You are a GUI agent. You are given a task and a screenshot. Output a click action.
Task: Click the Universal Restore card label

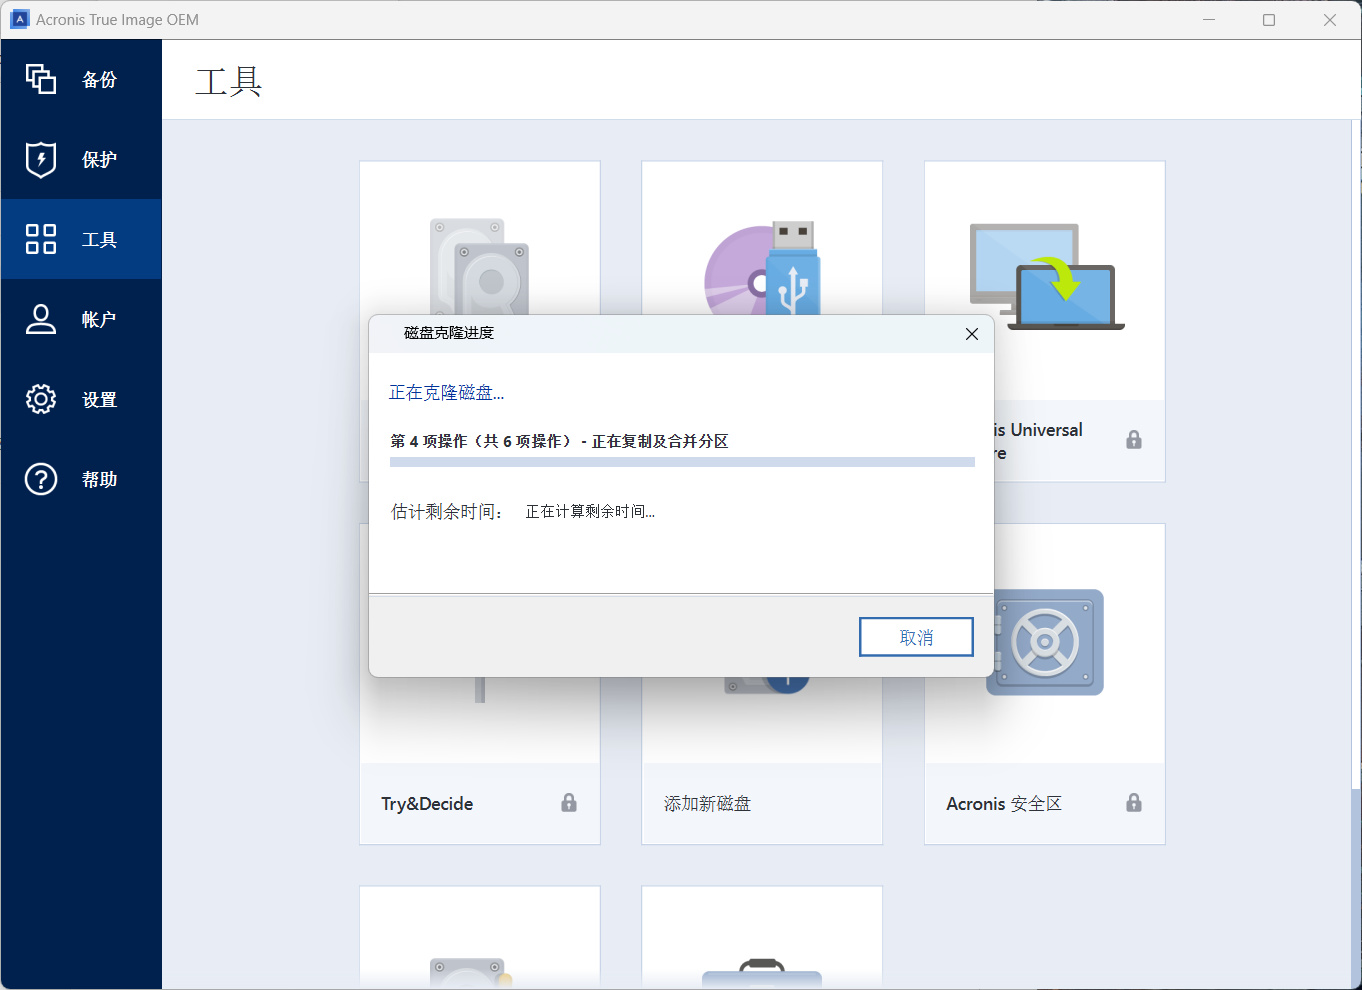point(1038,441)
